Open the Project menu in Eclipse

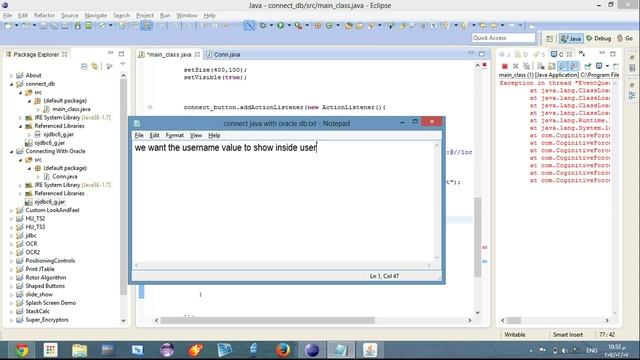(x=145, y=16)
